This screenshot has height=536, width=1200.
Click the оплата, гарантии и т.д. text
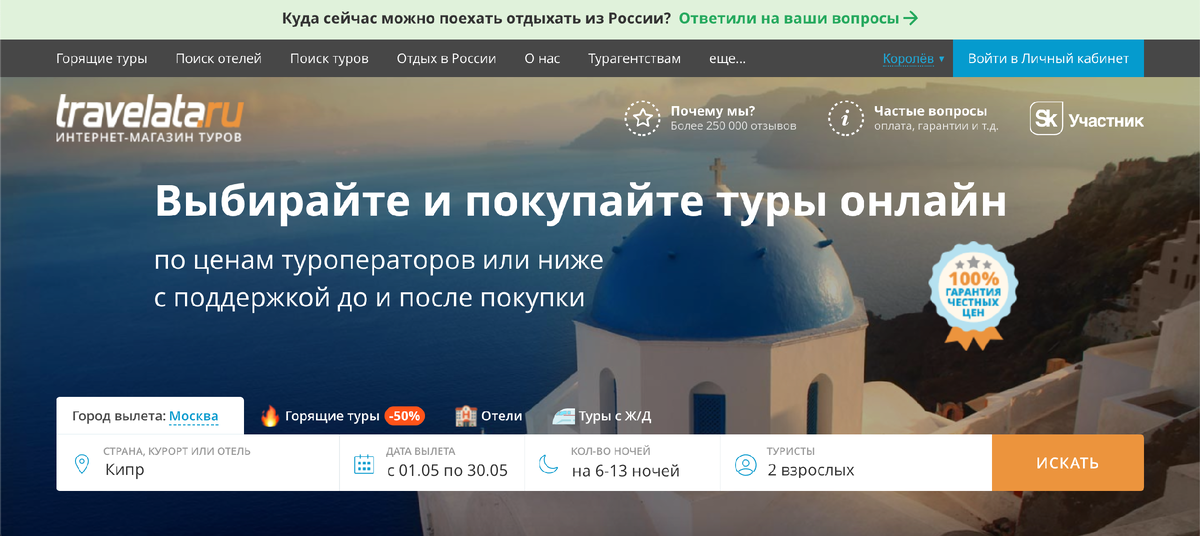point(936,127)
